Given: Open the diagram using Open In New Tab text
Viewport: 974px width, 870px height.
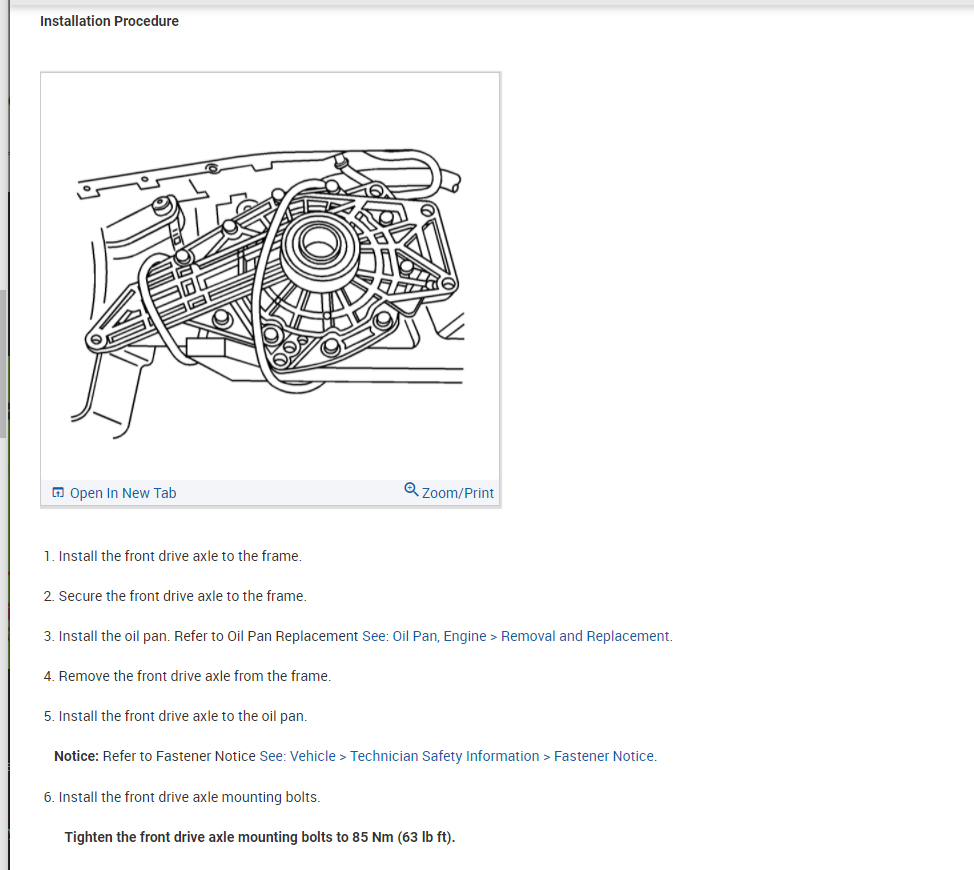Looking at the screenshot, I should (x=123, y=493).
